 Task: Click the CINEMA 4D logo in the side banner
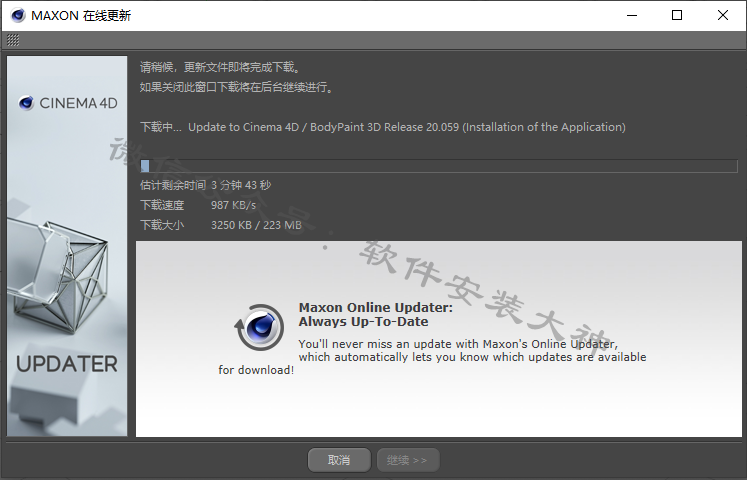(68, 103)
